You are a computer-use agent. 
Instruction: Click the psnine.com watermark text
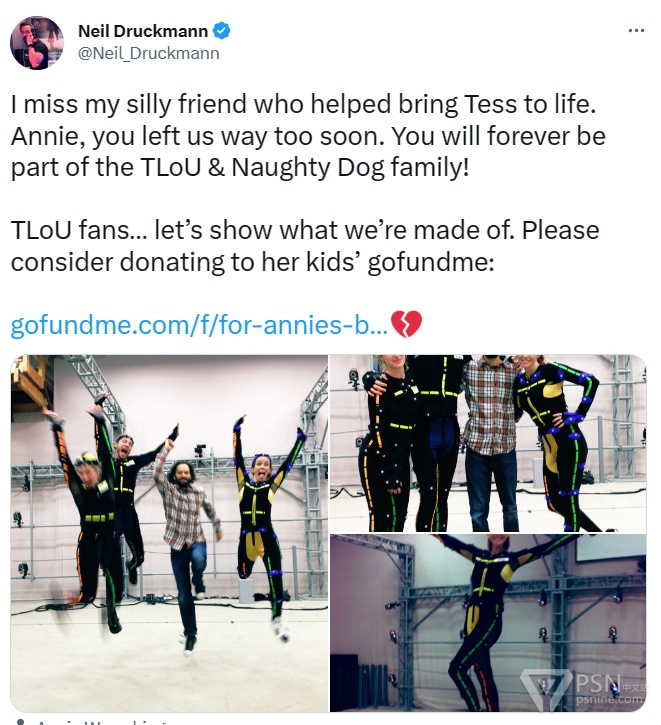[609, 700]
